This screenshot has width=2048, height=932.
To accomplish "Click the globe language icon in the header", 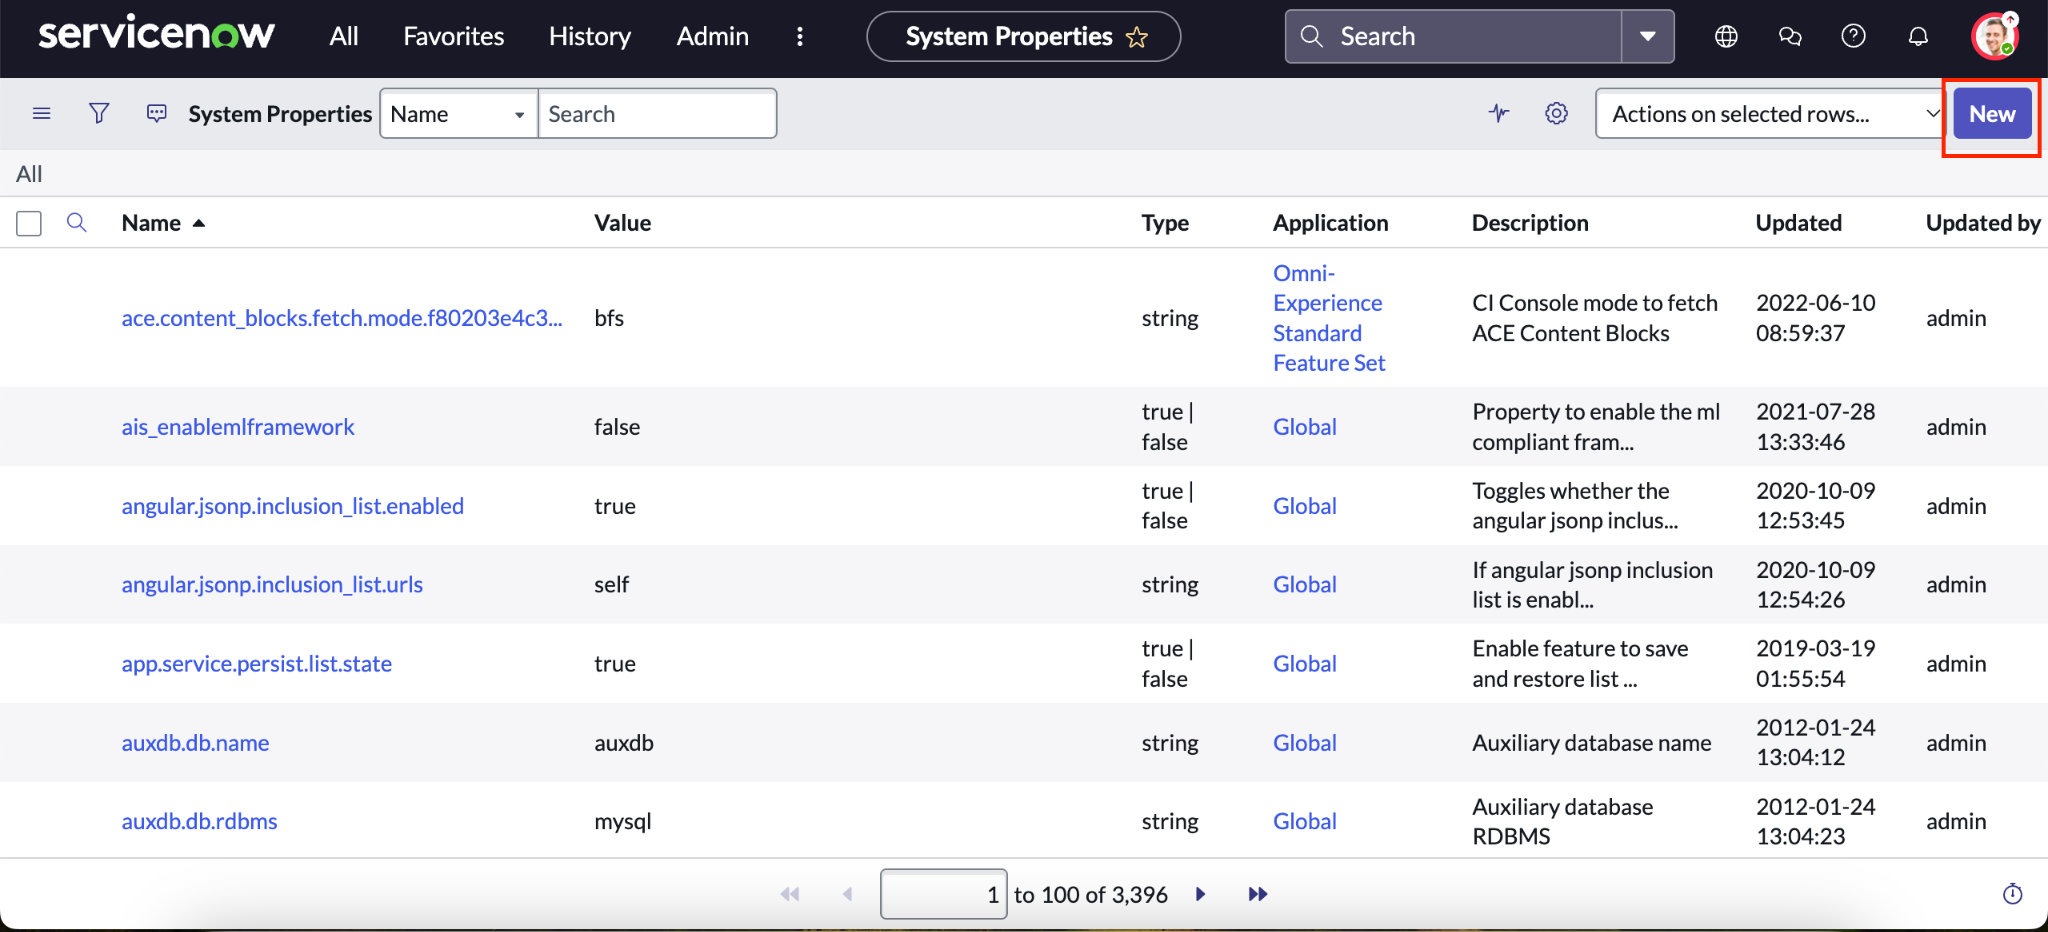I will point(1725,36).
